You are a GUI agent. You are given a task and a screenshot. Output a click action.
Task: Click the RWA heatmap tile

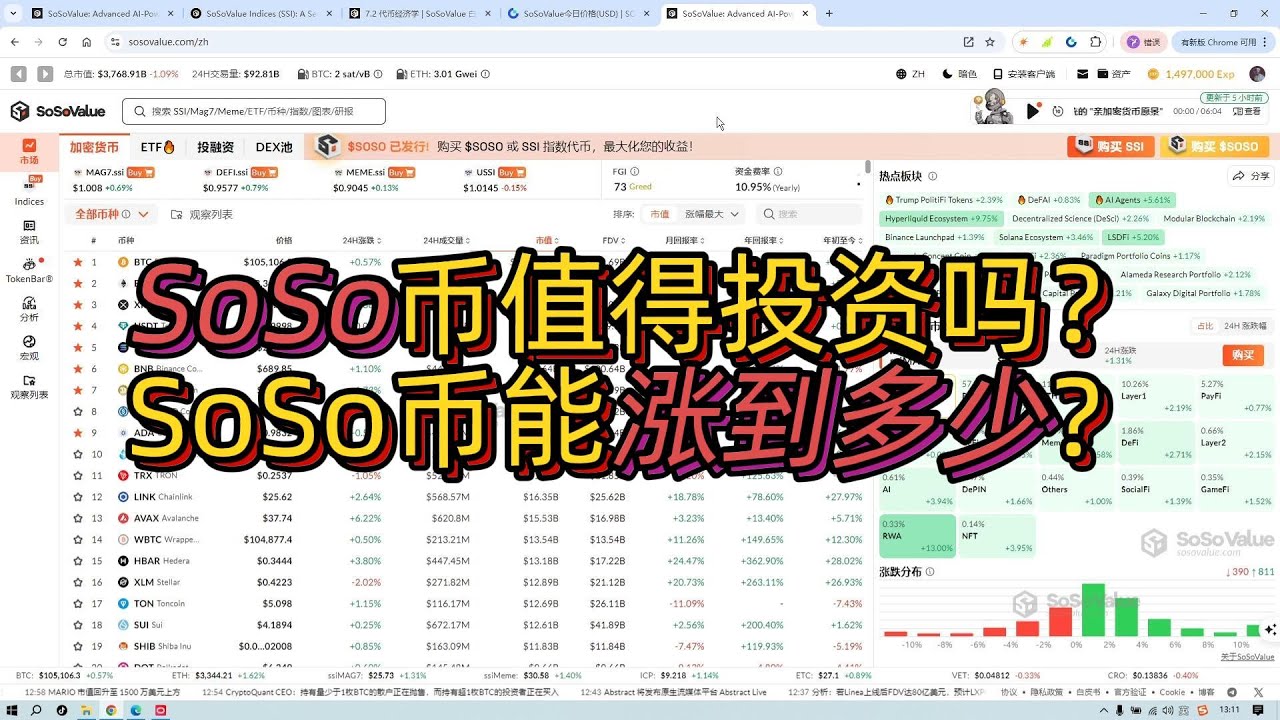click(917, 535)
